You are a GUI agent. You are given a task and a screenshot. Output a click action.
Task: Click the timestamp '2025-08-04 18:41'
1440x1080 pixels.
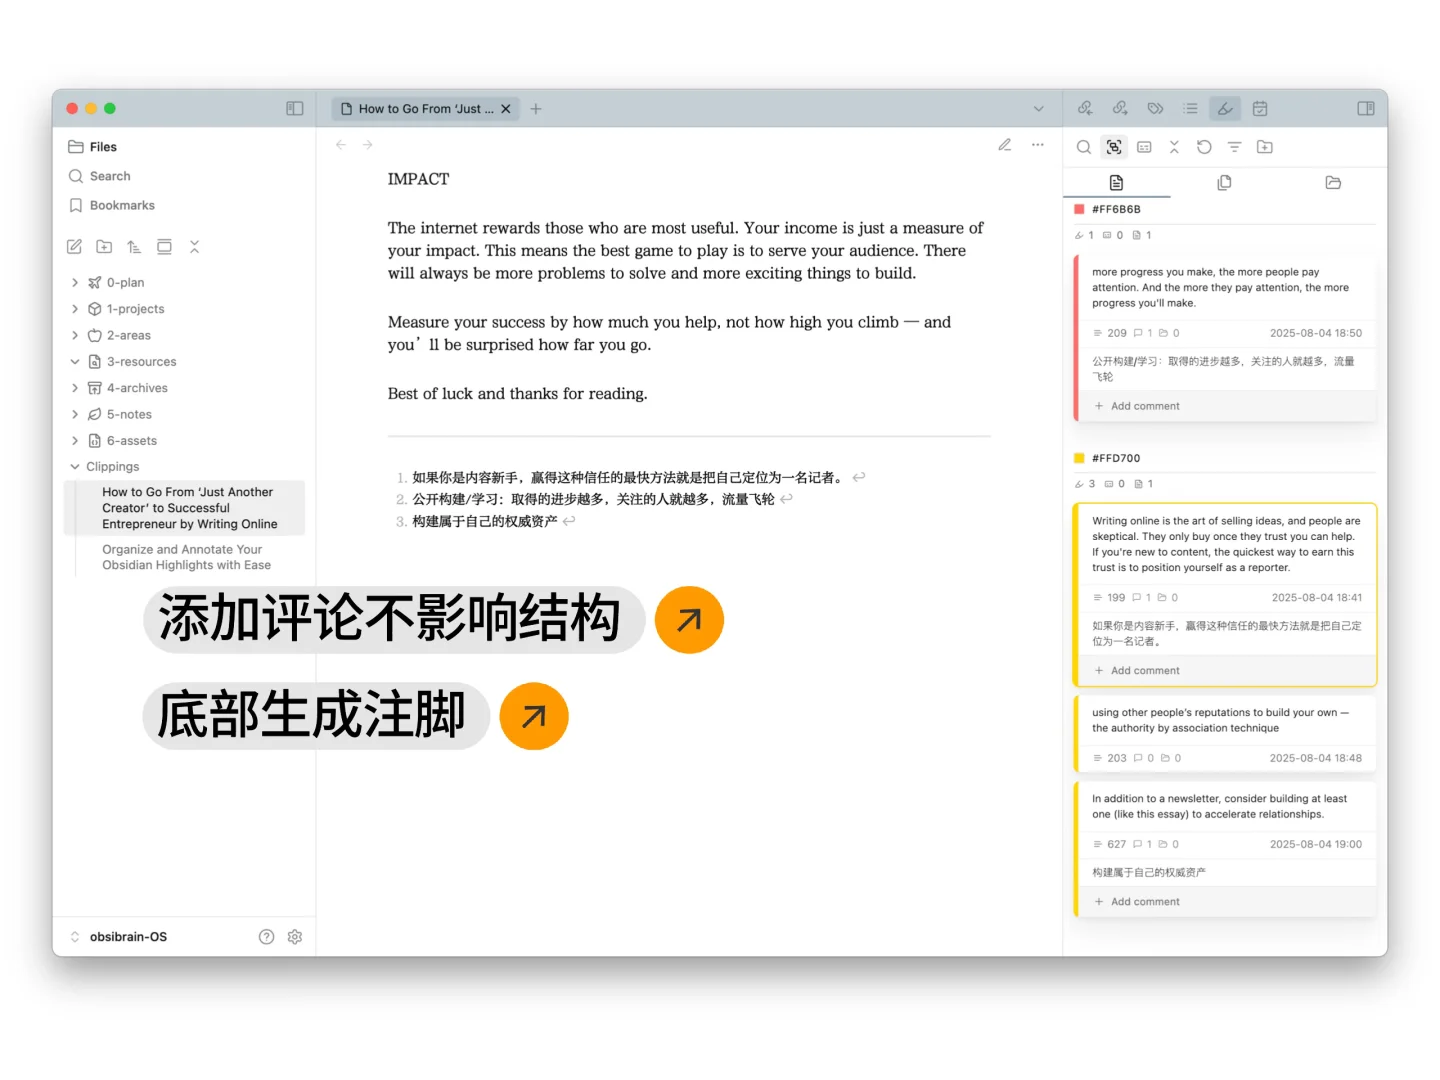pyautogui.click(x=1316, y=598)
